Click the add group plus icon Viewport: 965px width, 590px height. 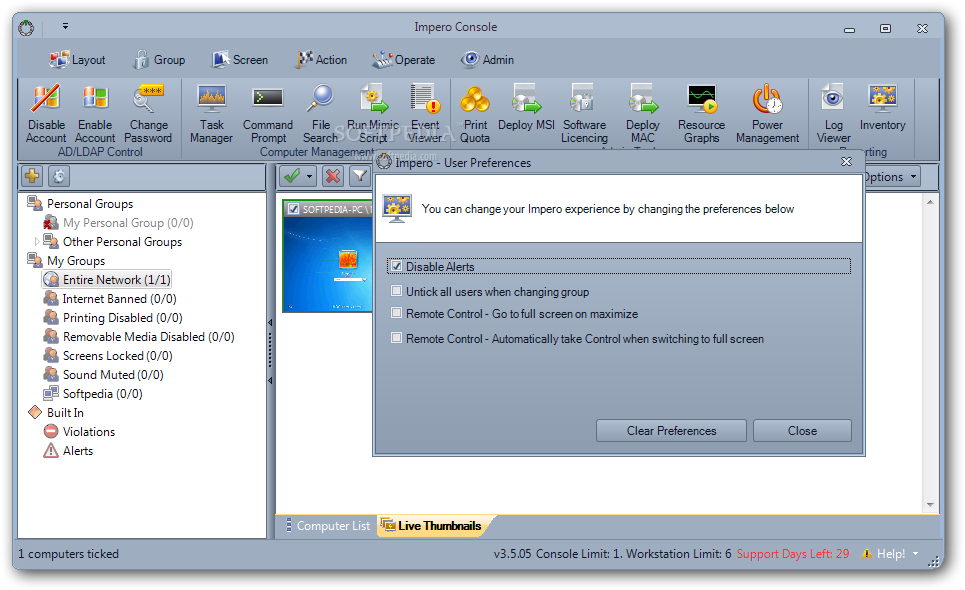[x=32, y=177]
